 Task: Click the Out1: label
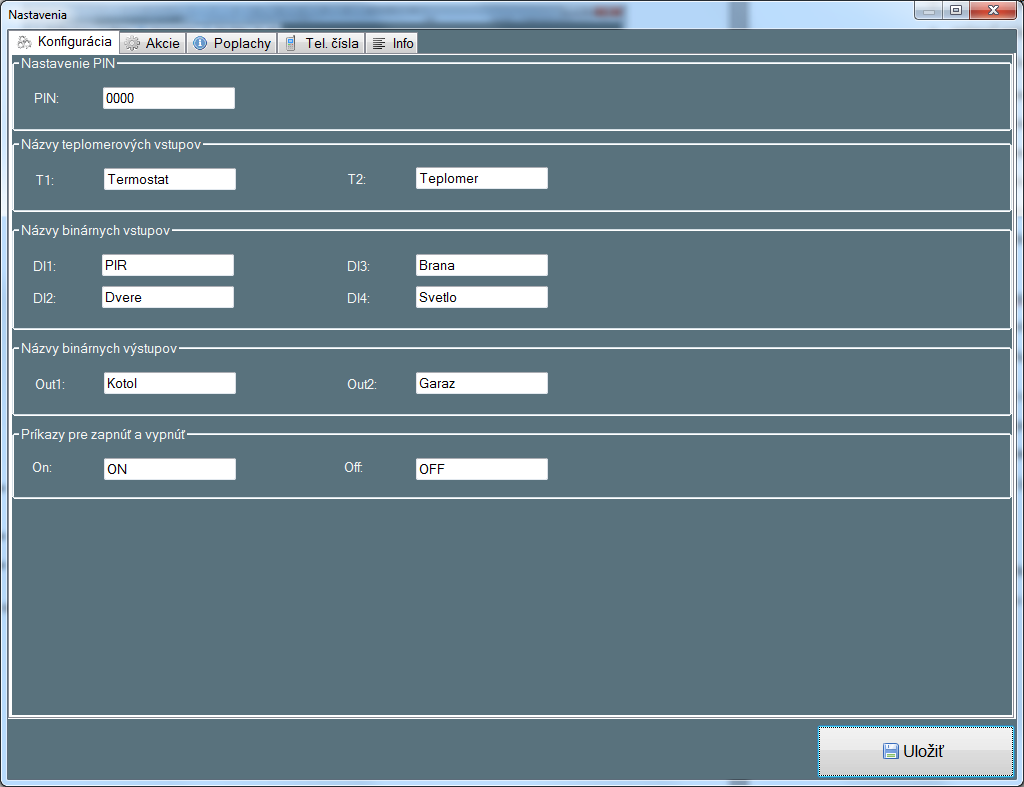point(50,384)
